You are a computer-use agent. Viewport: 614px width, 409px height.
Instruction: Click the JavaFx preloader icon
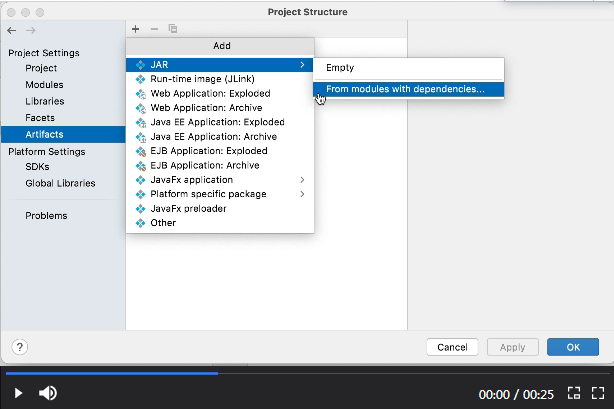[140, 209]
